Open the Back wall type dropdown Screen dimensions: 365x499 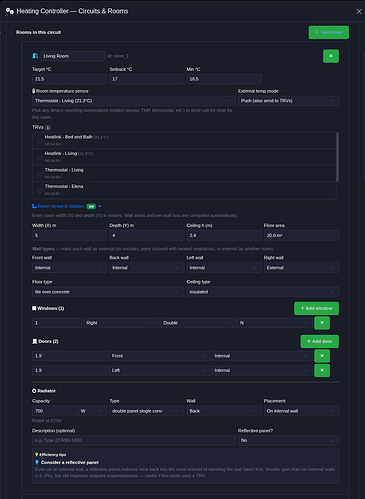point(147,268)
